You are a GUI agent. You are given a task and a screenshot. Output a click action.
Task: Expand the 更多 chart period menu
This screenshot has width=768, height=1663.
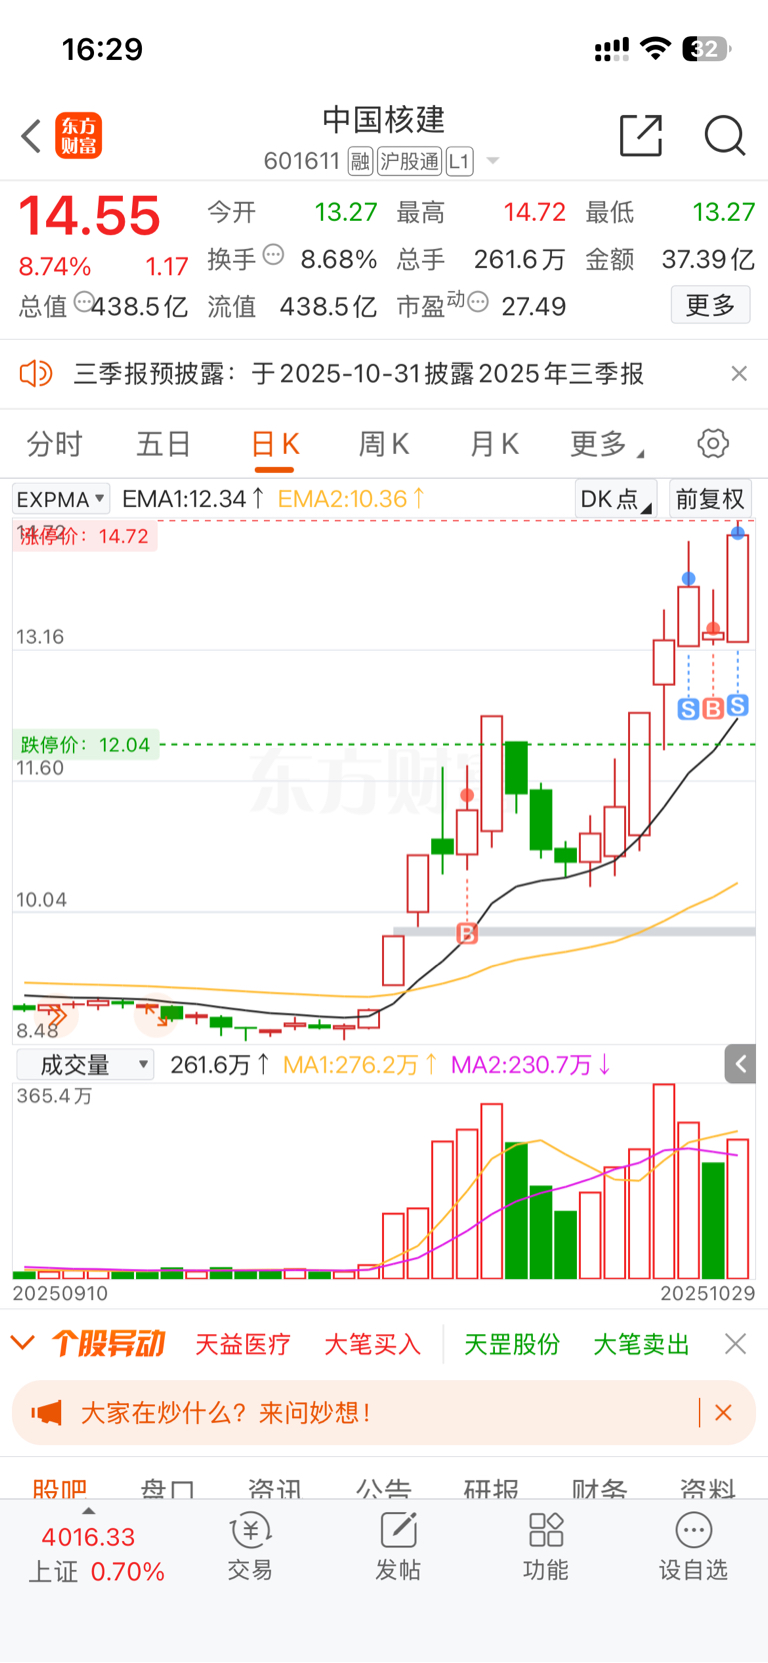pos(606,444)
